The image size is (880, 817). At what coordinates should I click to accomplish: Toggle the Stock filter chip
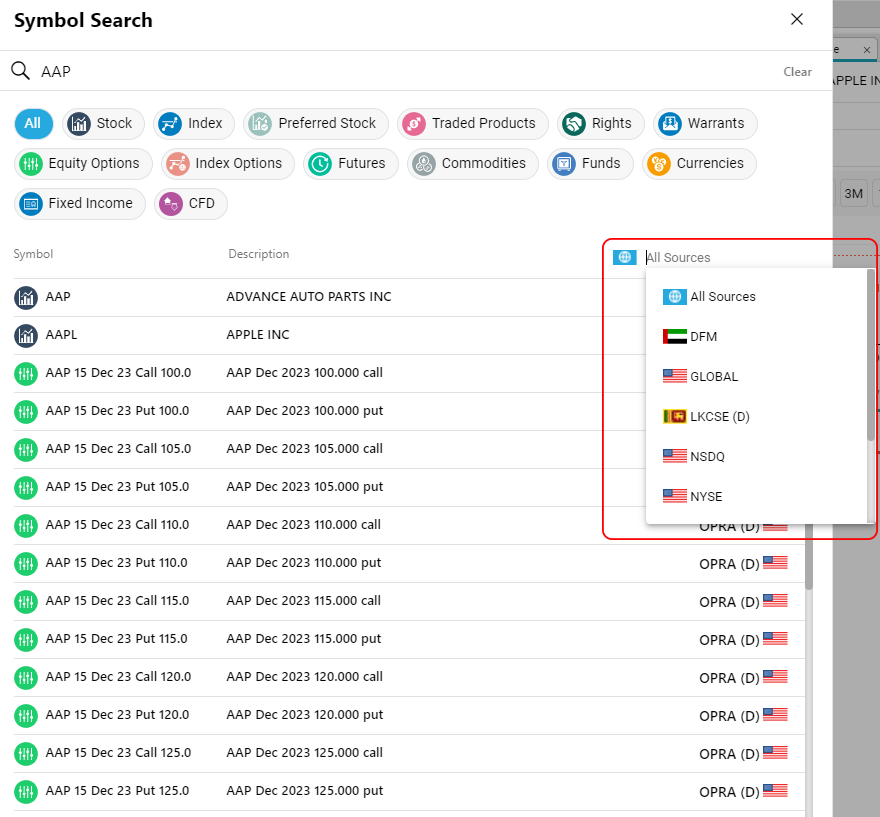pos(103,123)
